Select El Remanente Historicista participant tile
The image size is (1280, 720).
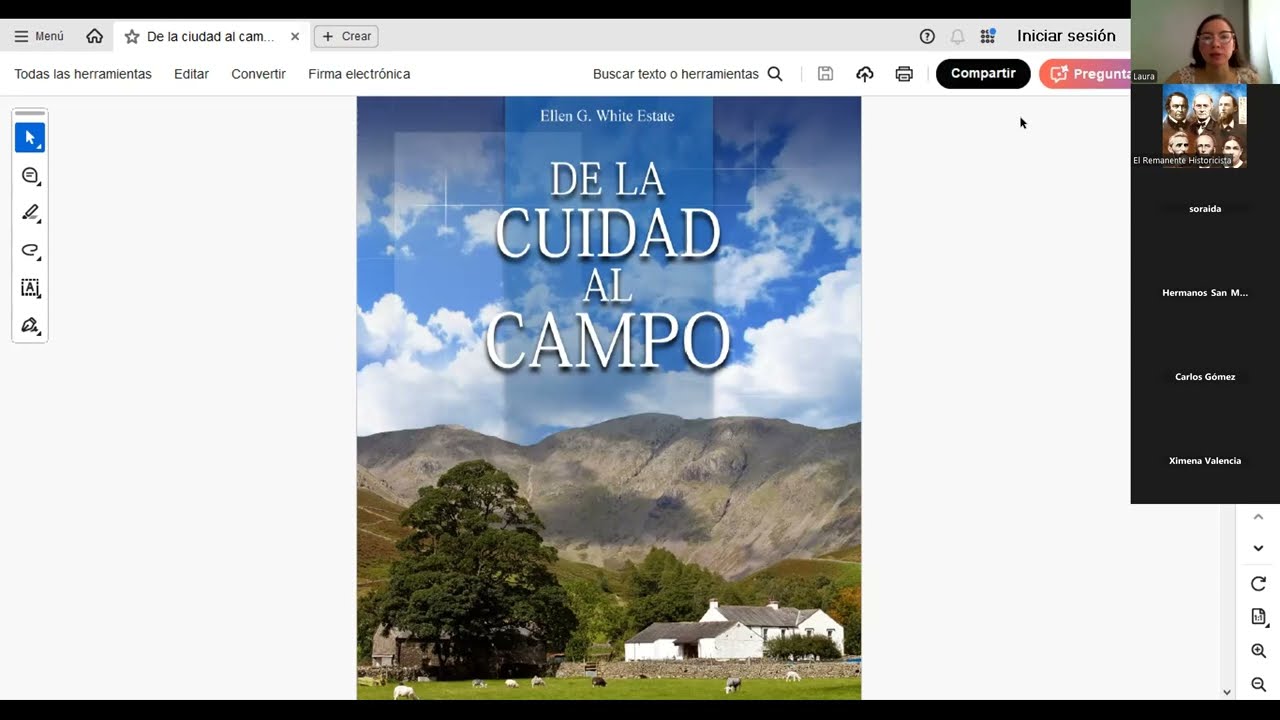(1205, 126)
